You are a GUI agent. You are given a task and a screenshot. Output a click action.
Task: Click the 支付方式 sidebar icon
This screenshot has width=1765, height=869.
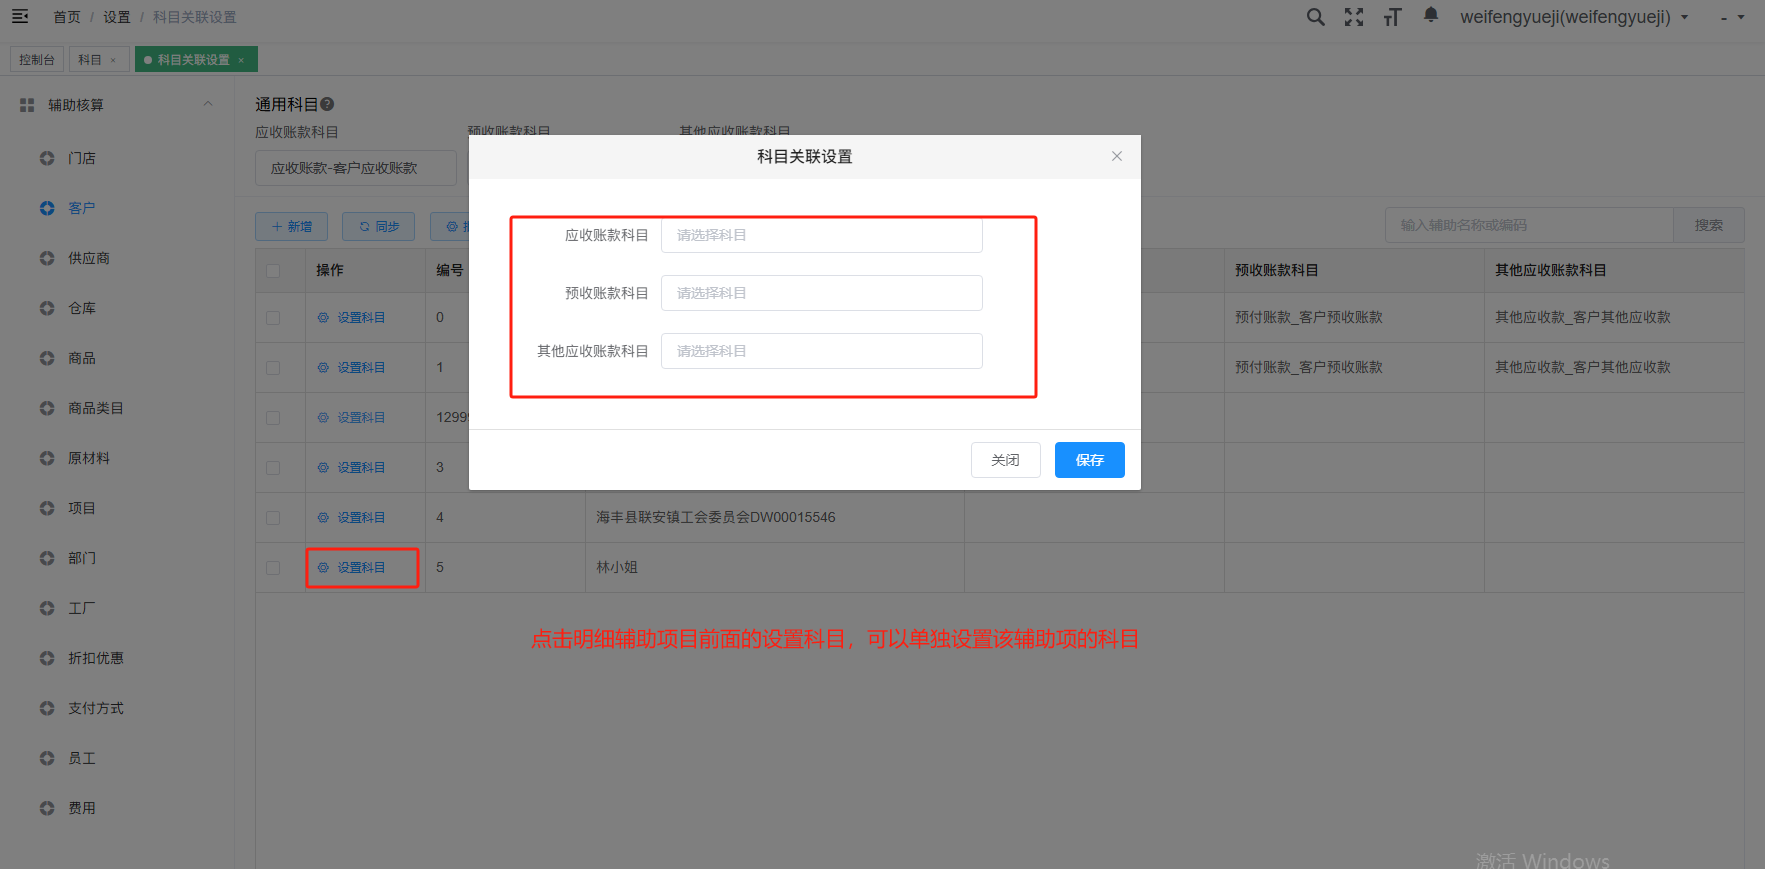[47, 708]
